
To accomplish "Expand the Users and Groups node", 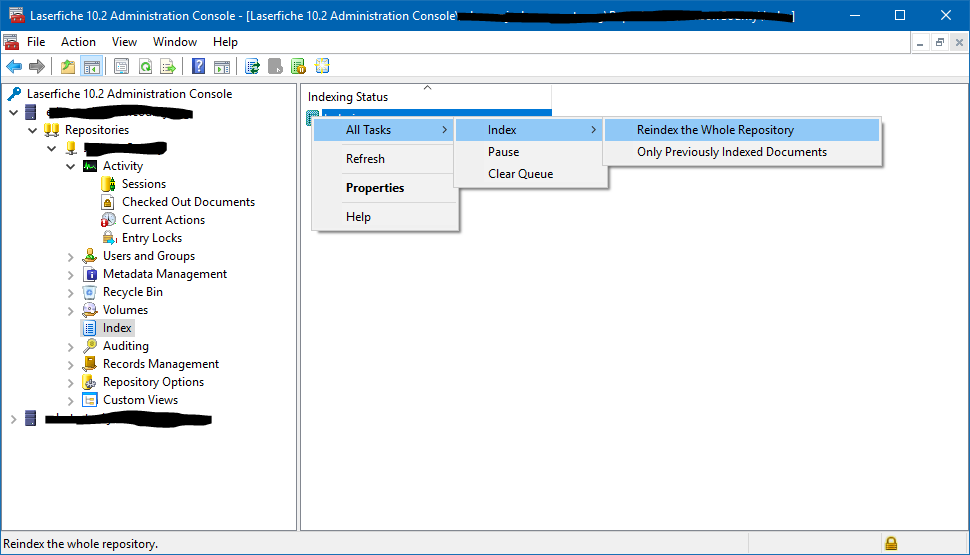I will coord(71,257).
